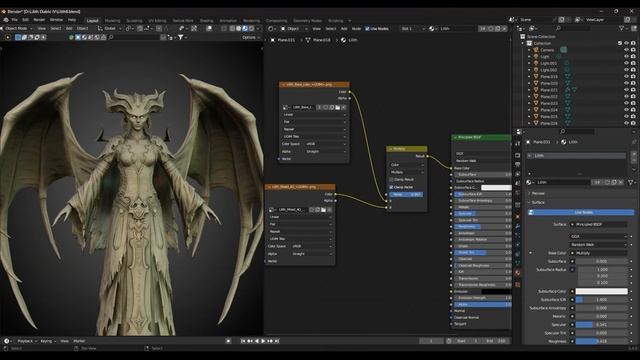Viewport: 640px width, 360px height.
Task: Open the File menu
Action: point(14,20)
